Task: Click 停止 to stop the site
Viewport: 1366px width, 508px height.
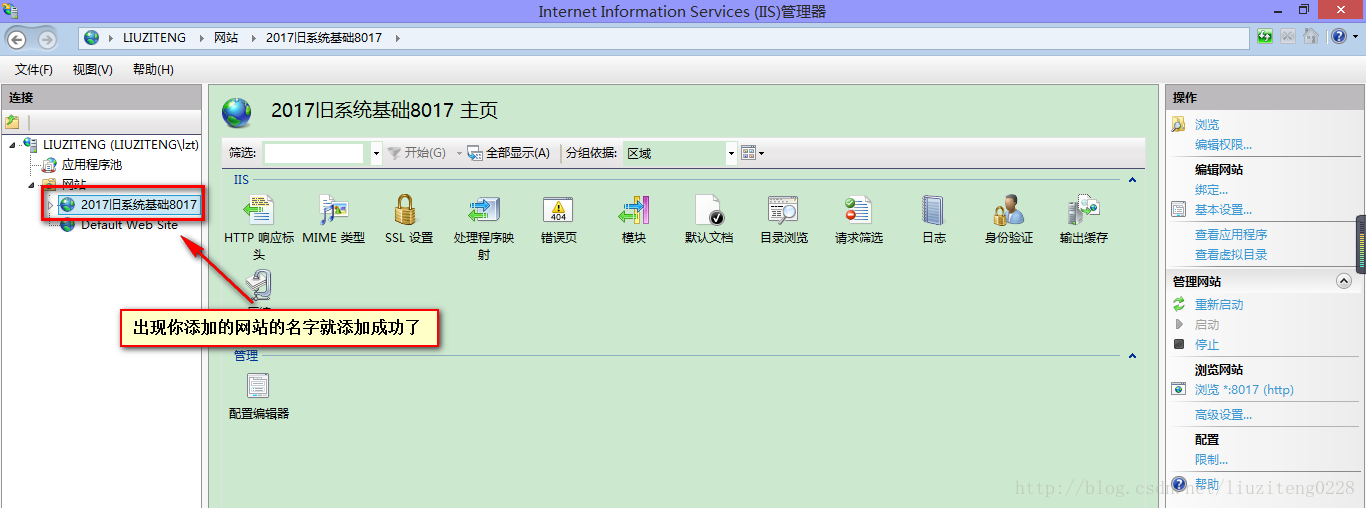Action: pos(1207,345)
